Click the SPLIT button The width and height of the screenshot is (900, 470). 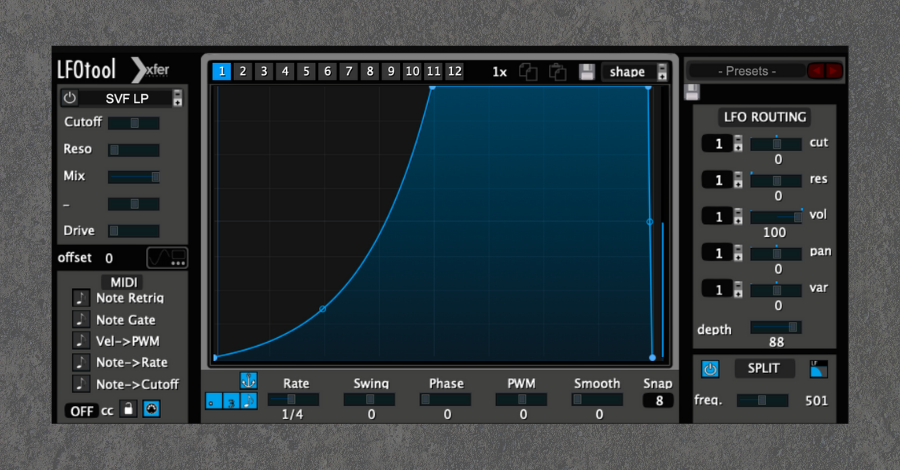coord(764,368)
